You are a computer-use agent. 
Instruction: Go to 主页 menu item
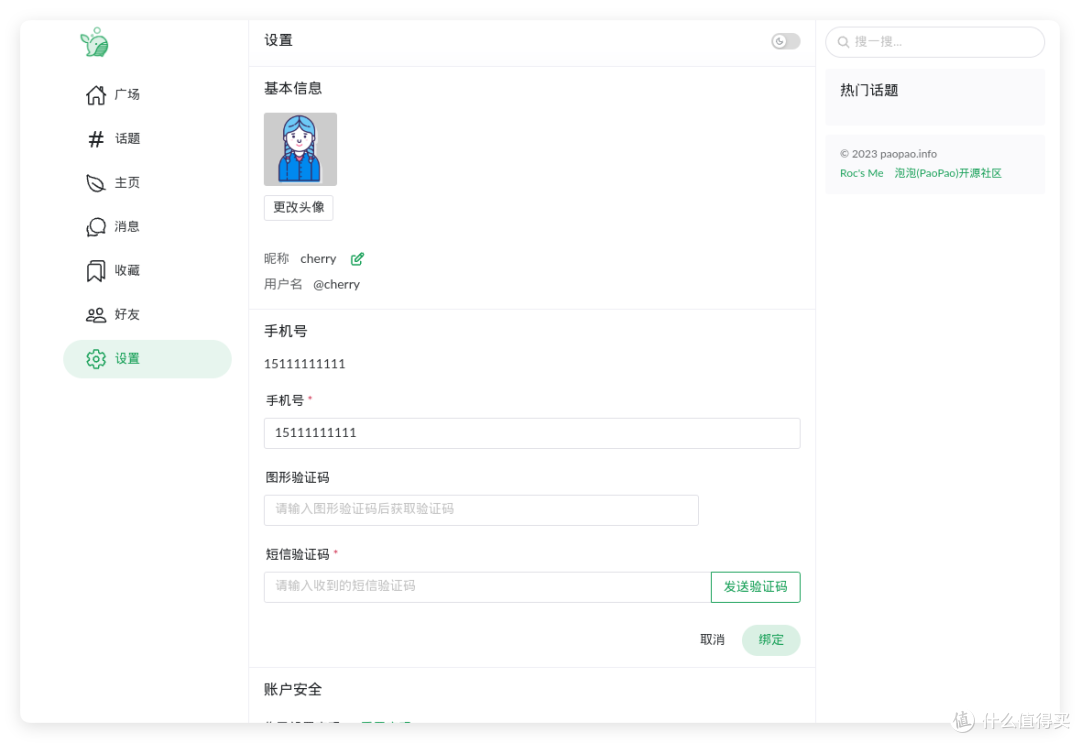(x=147, y=183)
